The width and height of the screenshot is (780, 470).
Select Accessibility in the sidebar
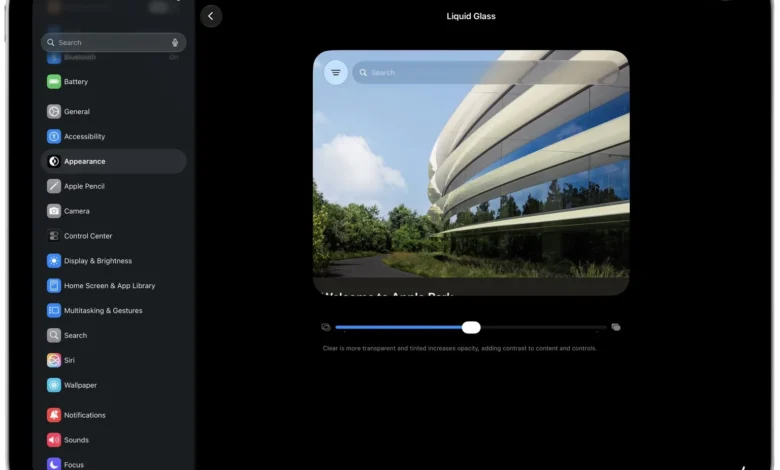point(113,136)
